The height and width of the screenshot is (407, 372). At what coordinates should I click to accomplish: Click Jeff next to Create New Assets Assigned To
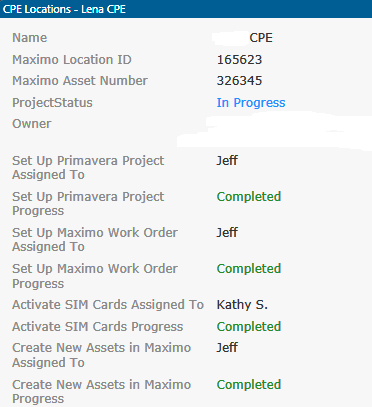(x=227, y=348)
